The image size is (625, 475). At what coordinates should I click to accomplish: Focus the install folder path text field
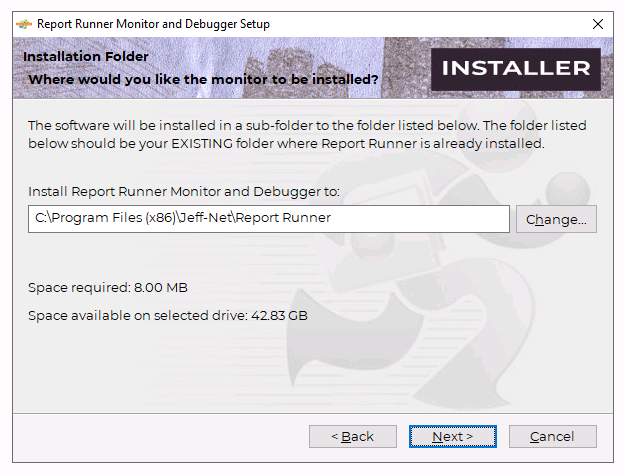coord(268,218)
